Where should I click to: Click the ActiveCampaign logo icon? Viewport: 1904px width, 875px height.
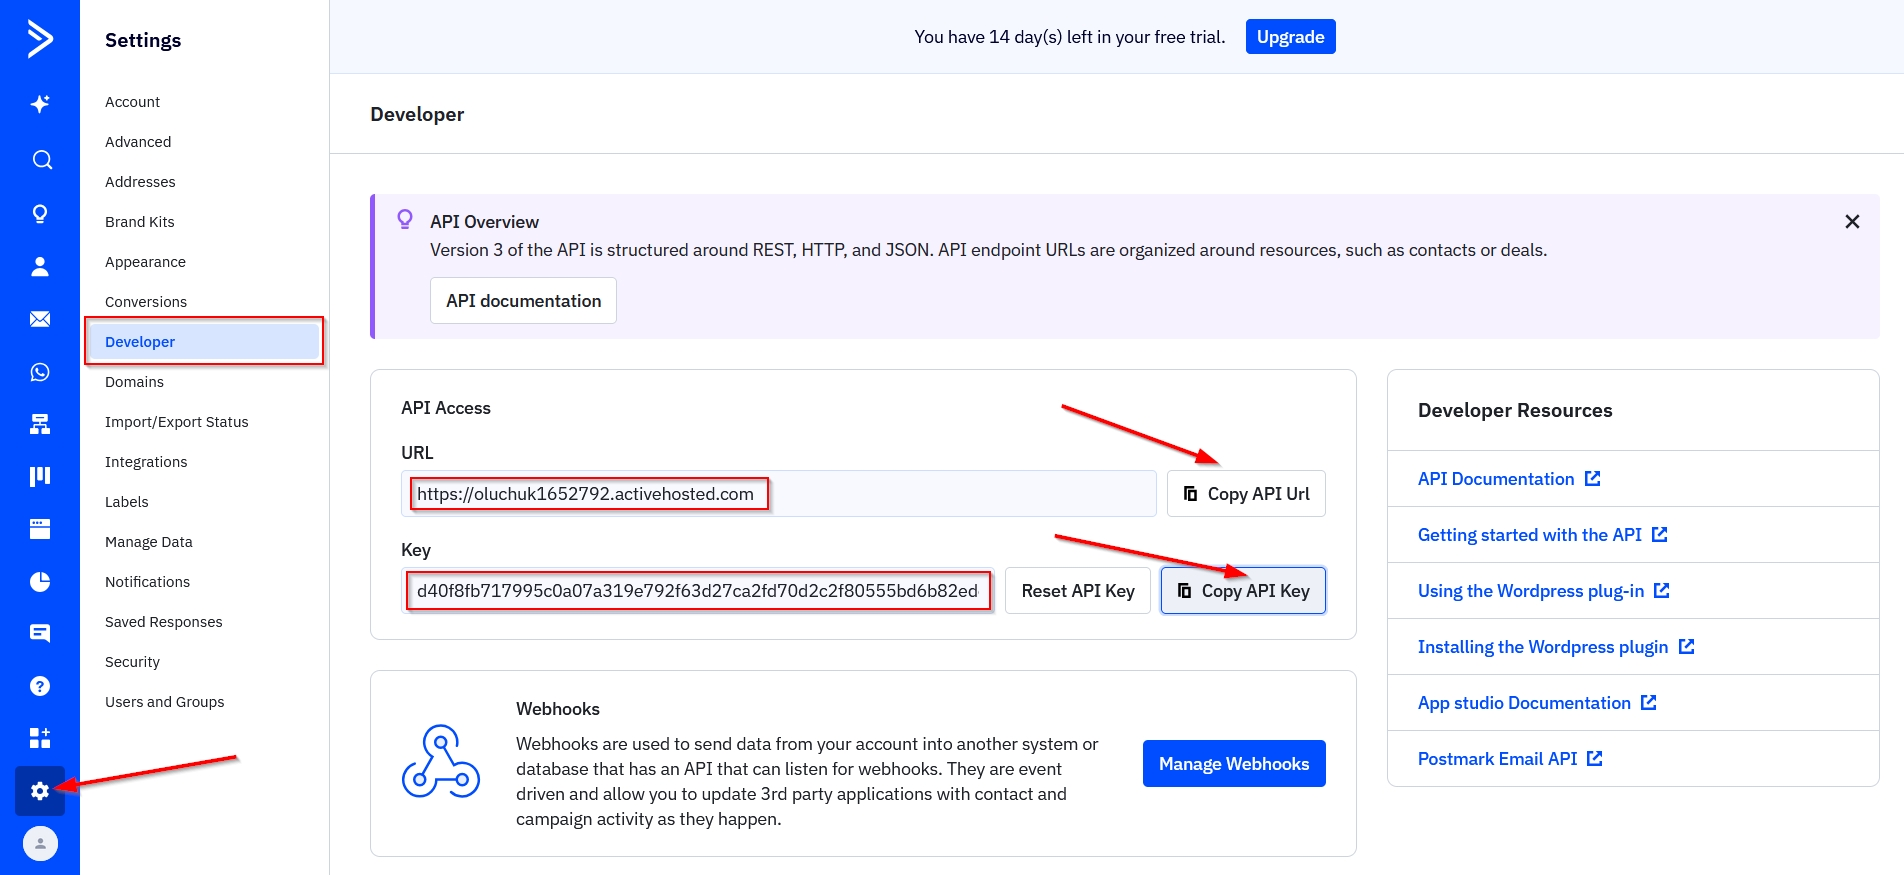[x=40, y=39]
